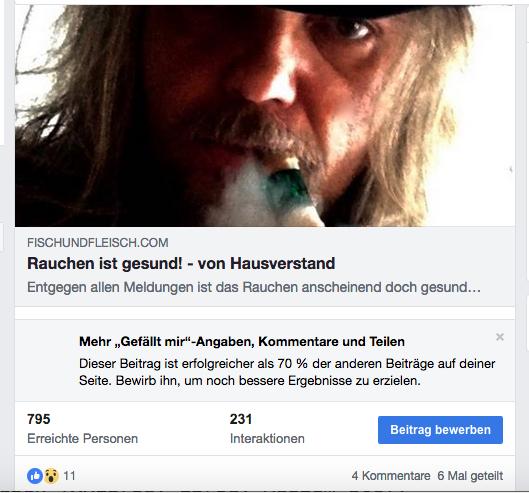The width and height of the screenshot is (529, 493).
Task: Click the Interaktionen label
Action: [x=267, y=439]
